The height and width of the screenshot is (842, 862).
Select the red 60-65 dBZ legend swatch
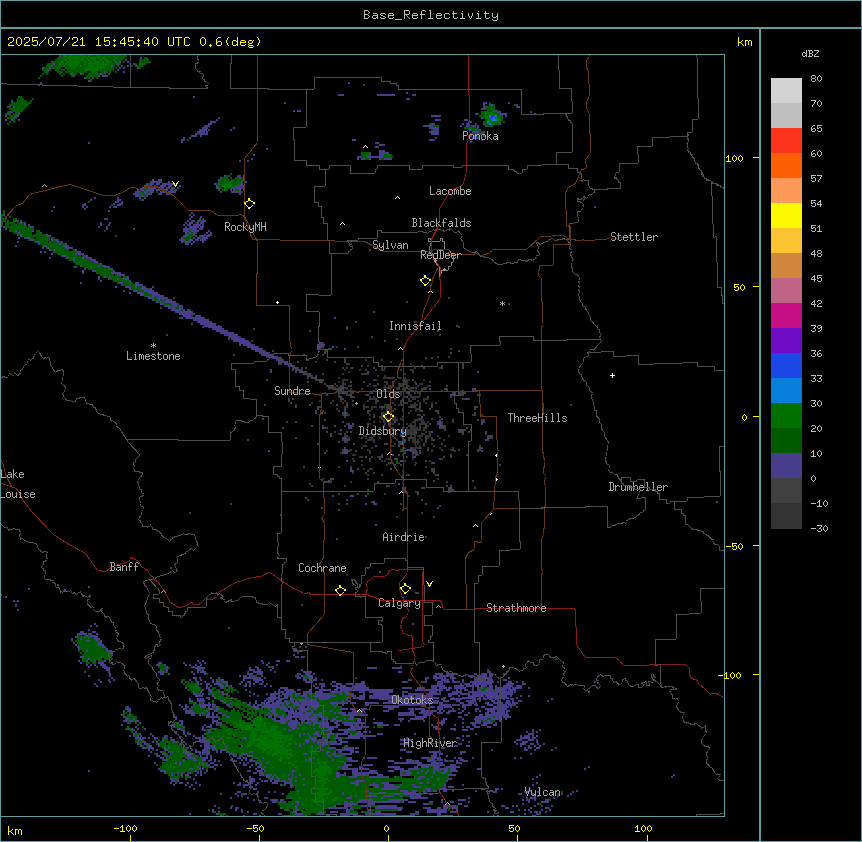click(786, 141)
